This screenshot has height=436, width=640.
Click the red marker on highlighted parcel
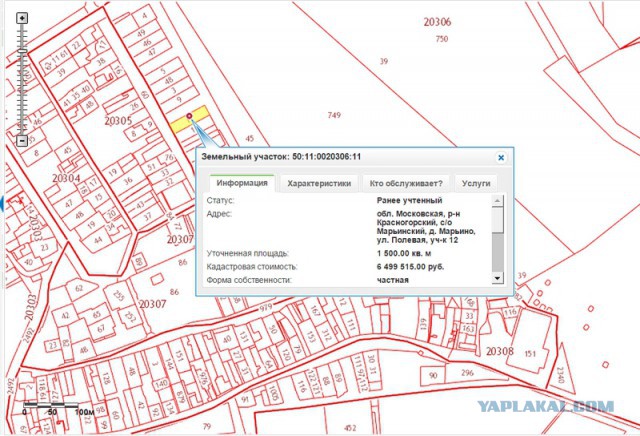(189, 117)
